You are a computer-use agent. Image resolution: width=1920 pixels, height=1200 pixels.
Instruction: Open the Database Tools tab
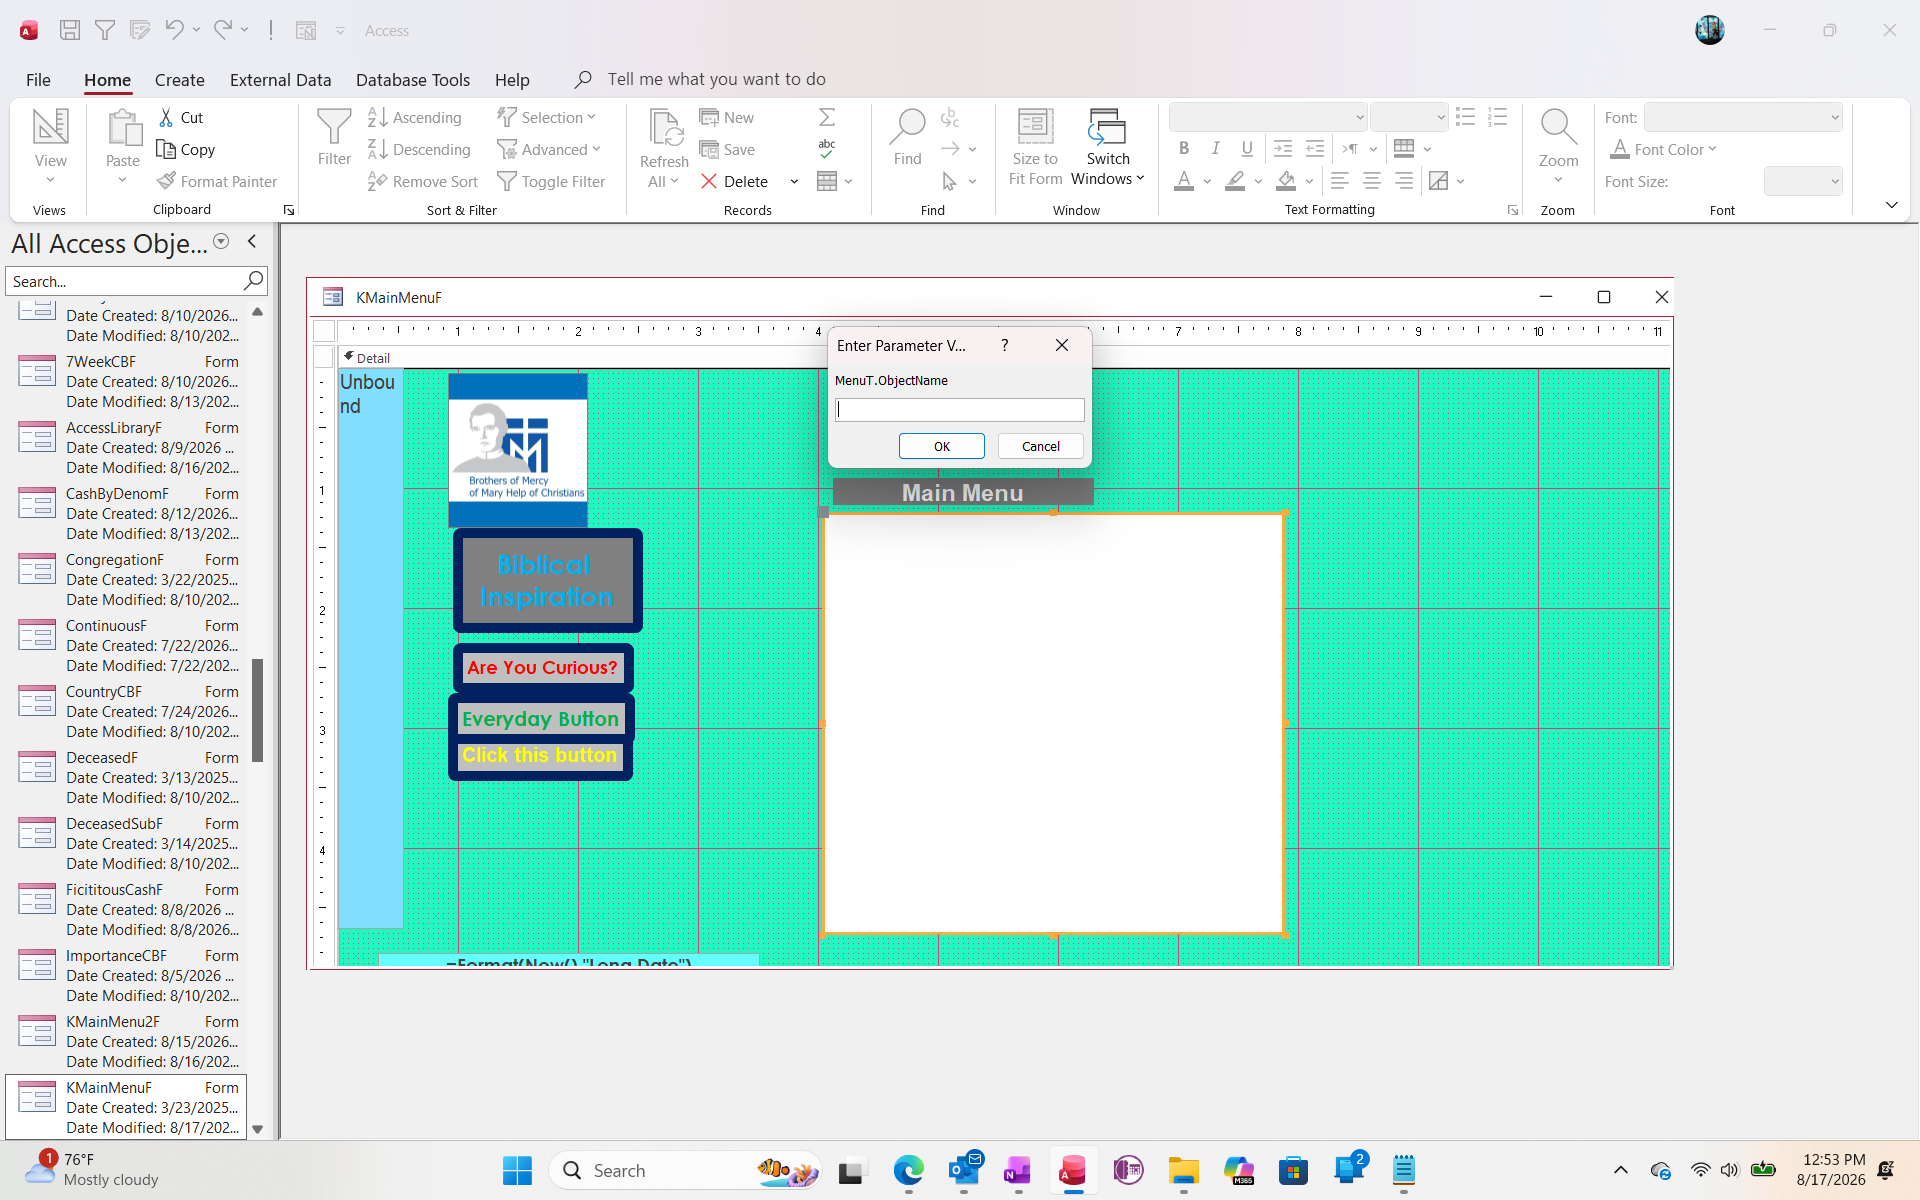(413, 80)
